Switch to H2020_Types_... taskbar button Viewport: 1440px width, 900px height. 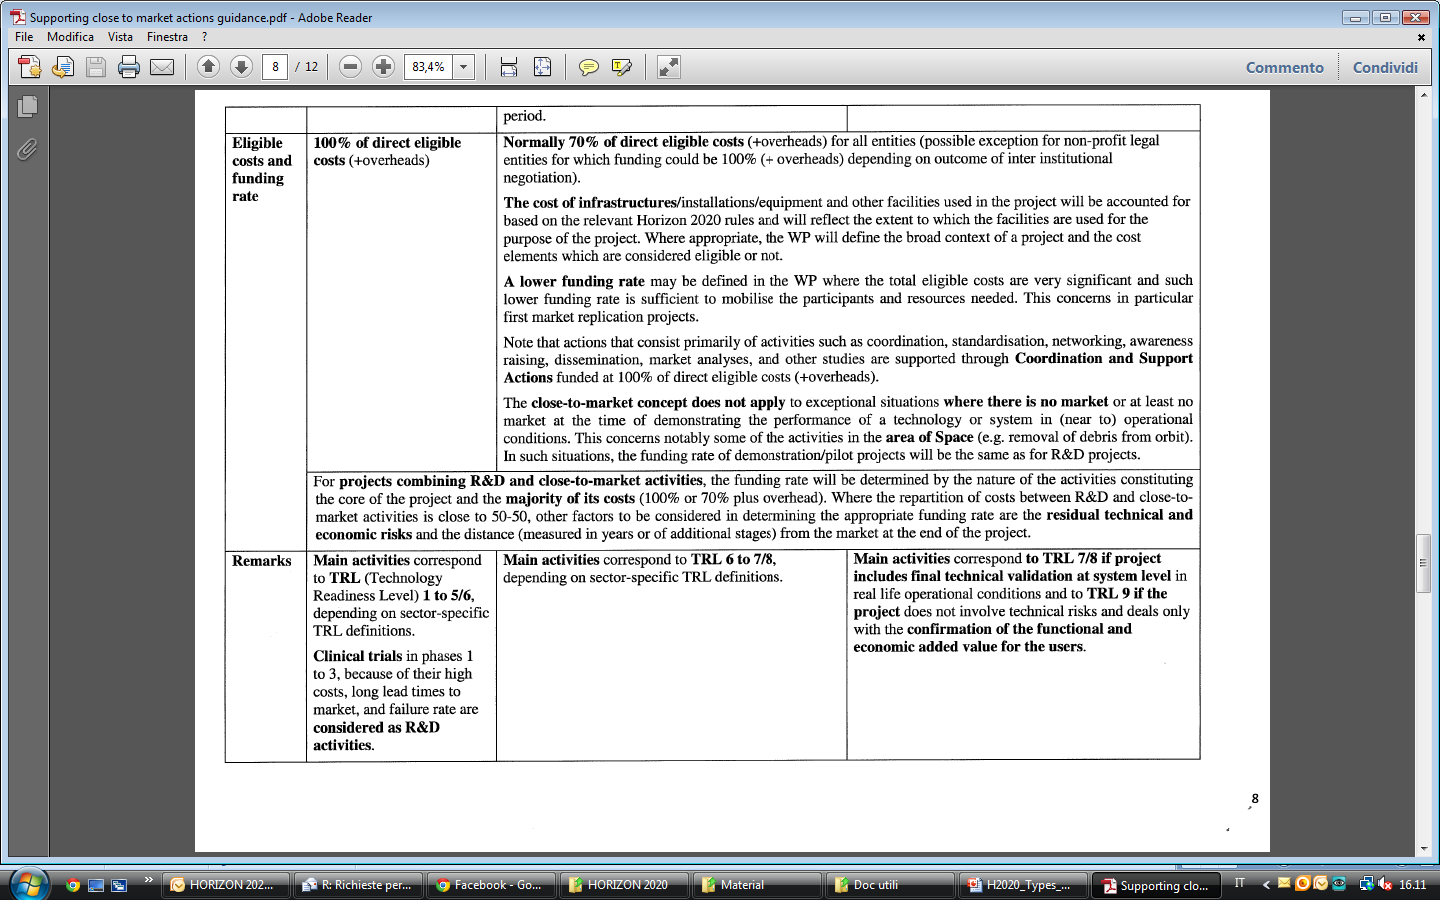(x=1024, y=885)
